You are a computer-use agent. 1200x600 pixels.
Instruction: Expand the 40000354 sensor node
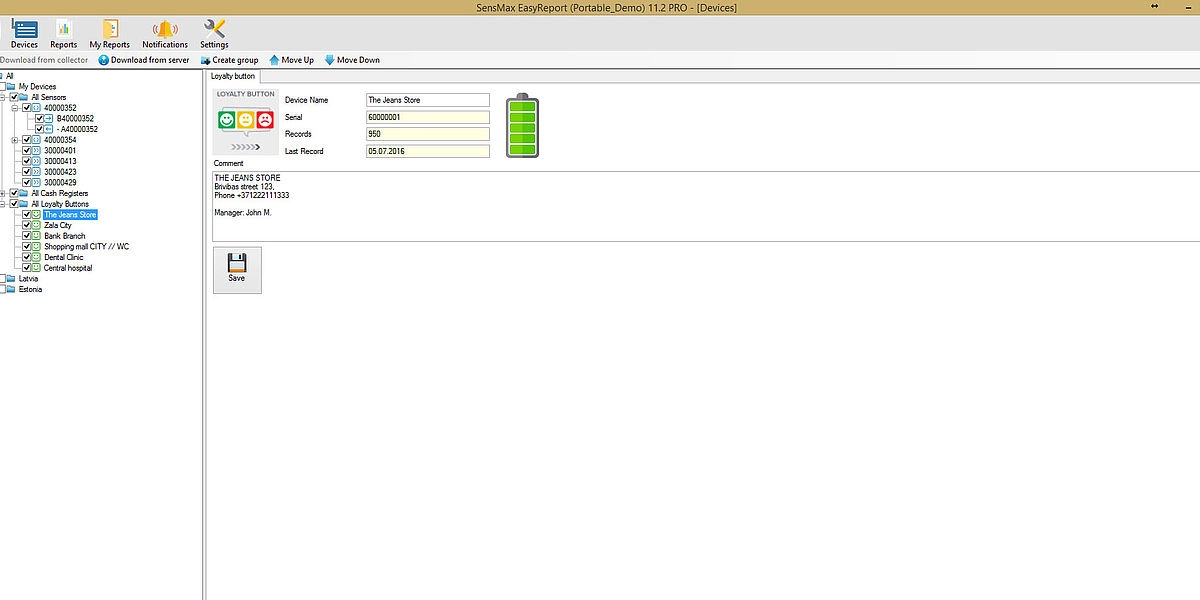click(x=15, y=140)
